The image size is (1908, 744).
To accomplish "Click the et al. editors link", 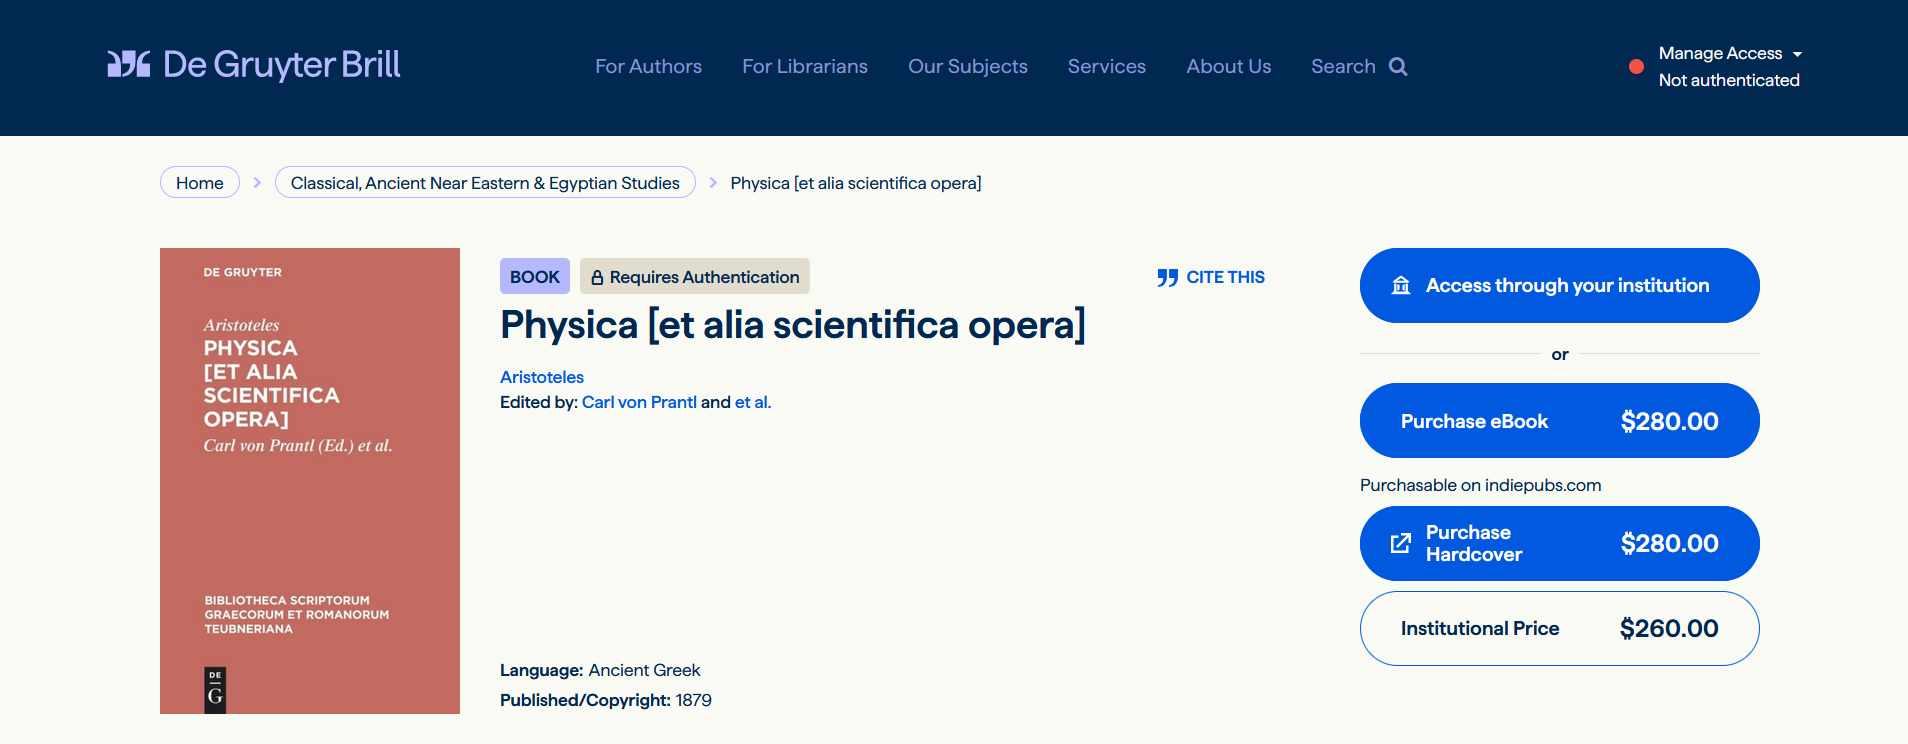I will (x=753, y=402).
